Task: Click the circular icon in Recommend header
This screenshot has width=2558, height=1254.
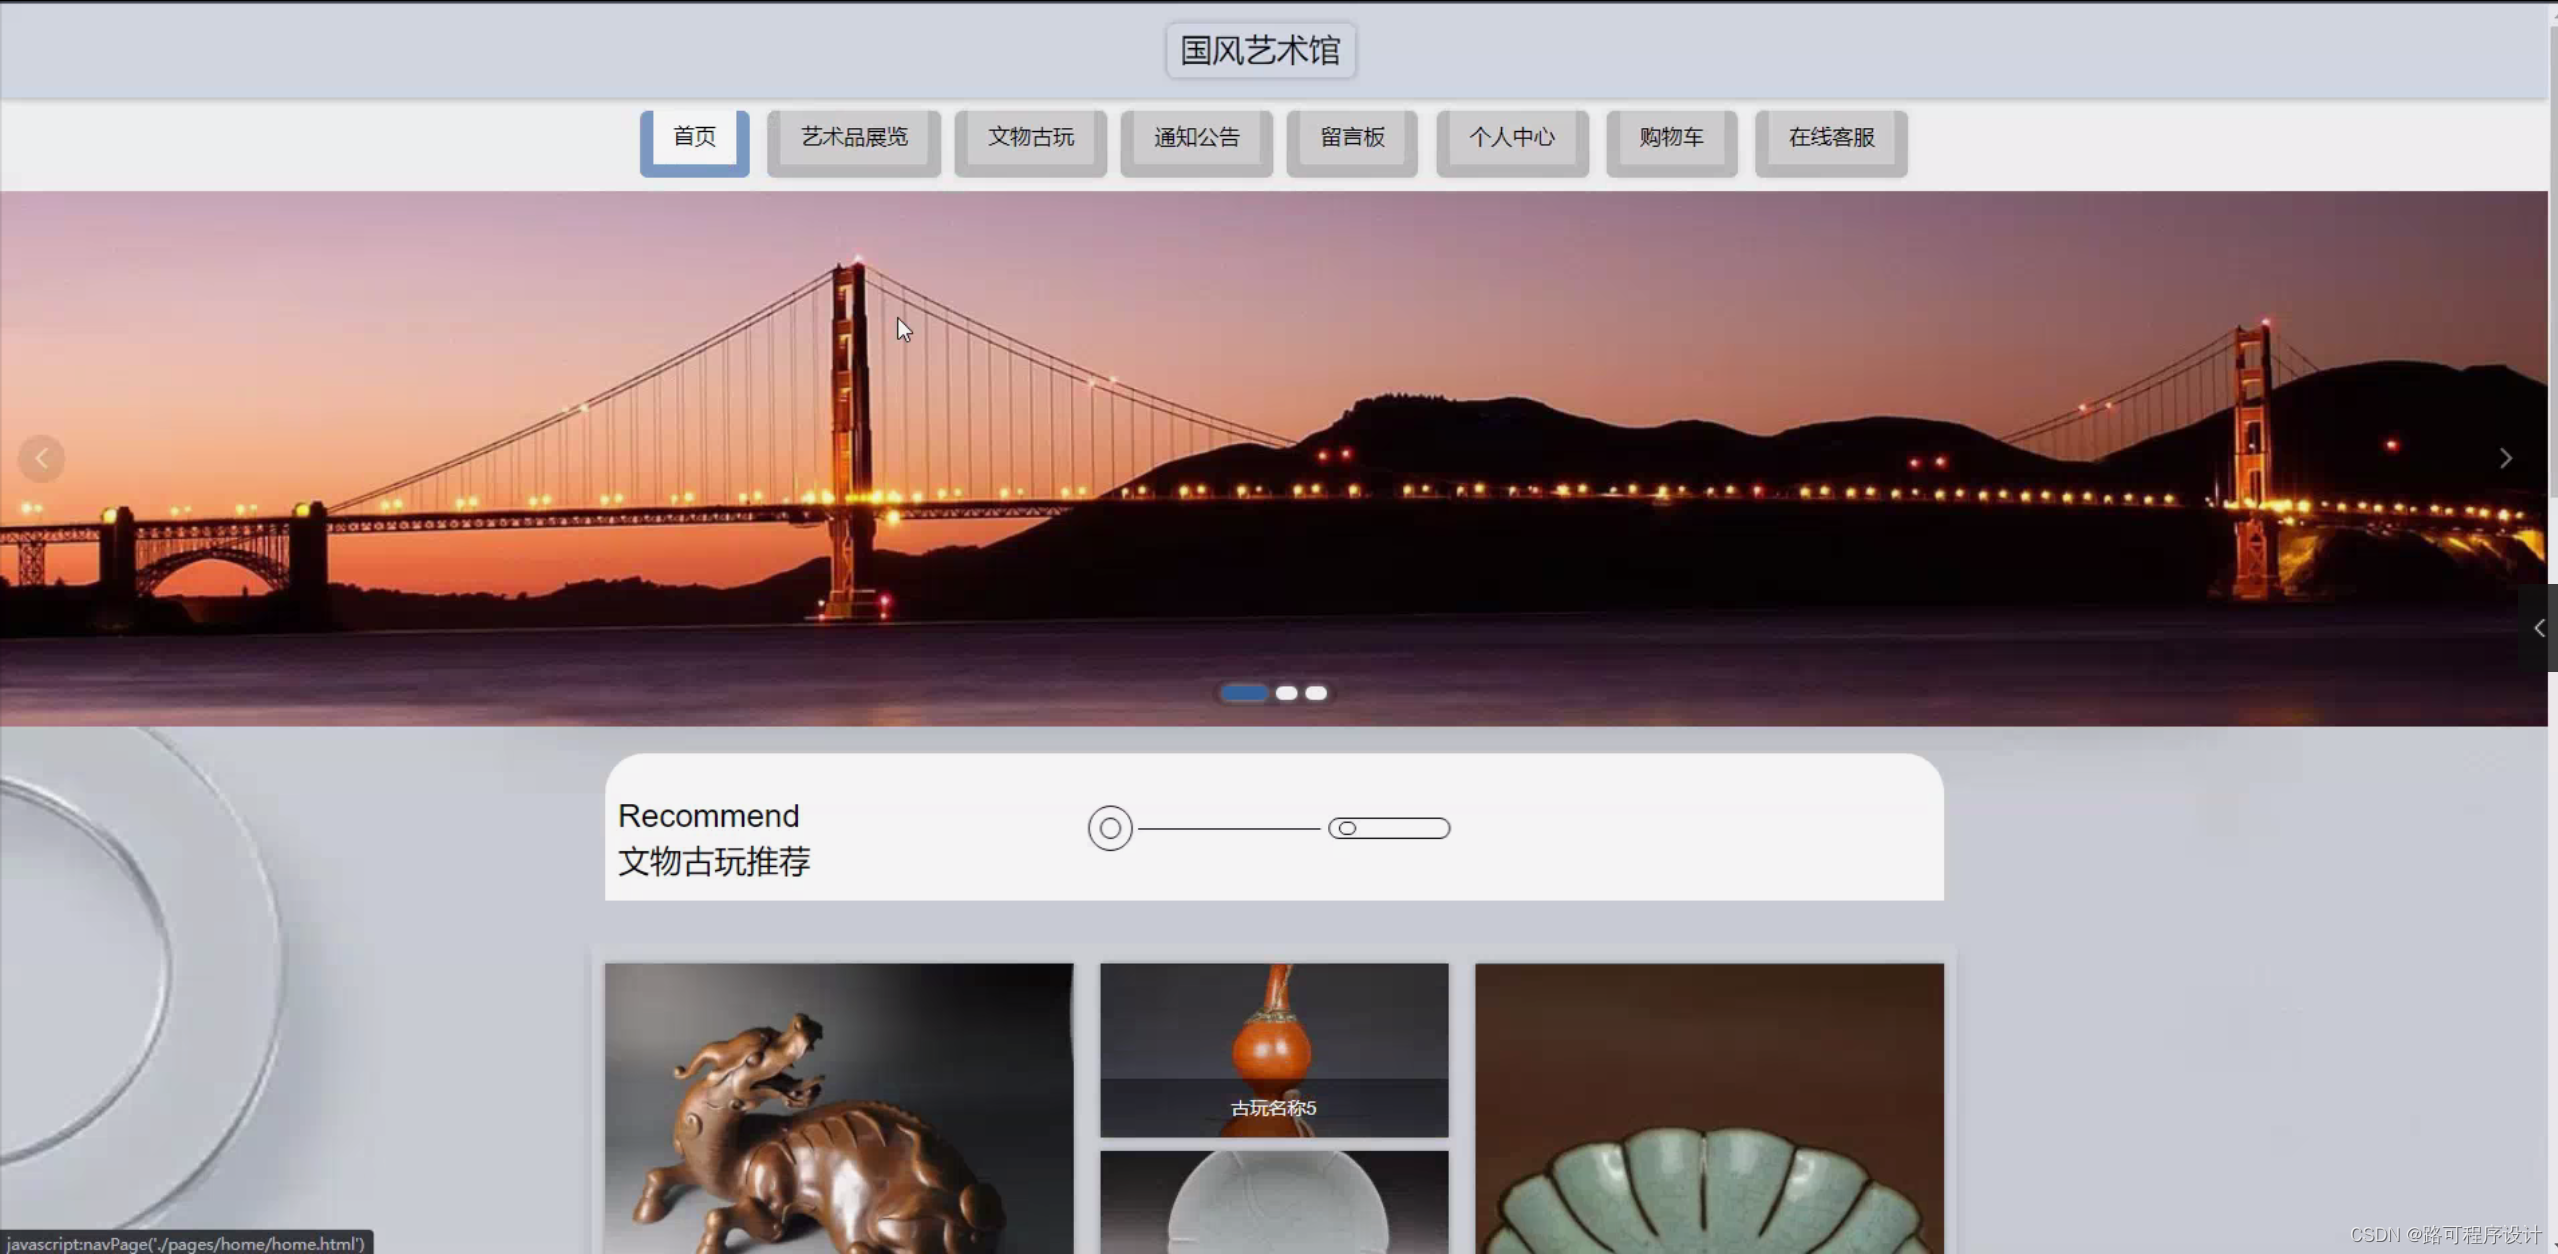Action: click(x=1110, y=828)
